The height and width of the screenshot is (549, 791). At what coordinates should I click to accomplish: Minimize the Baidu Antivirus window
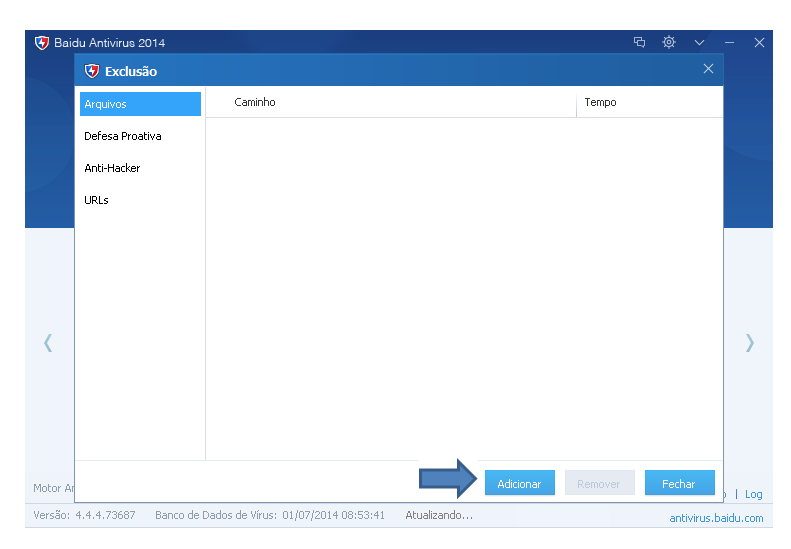tap(729, 43)
